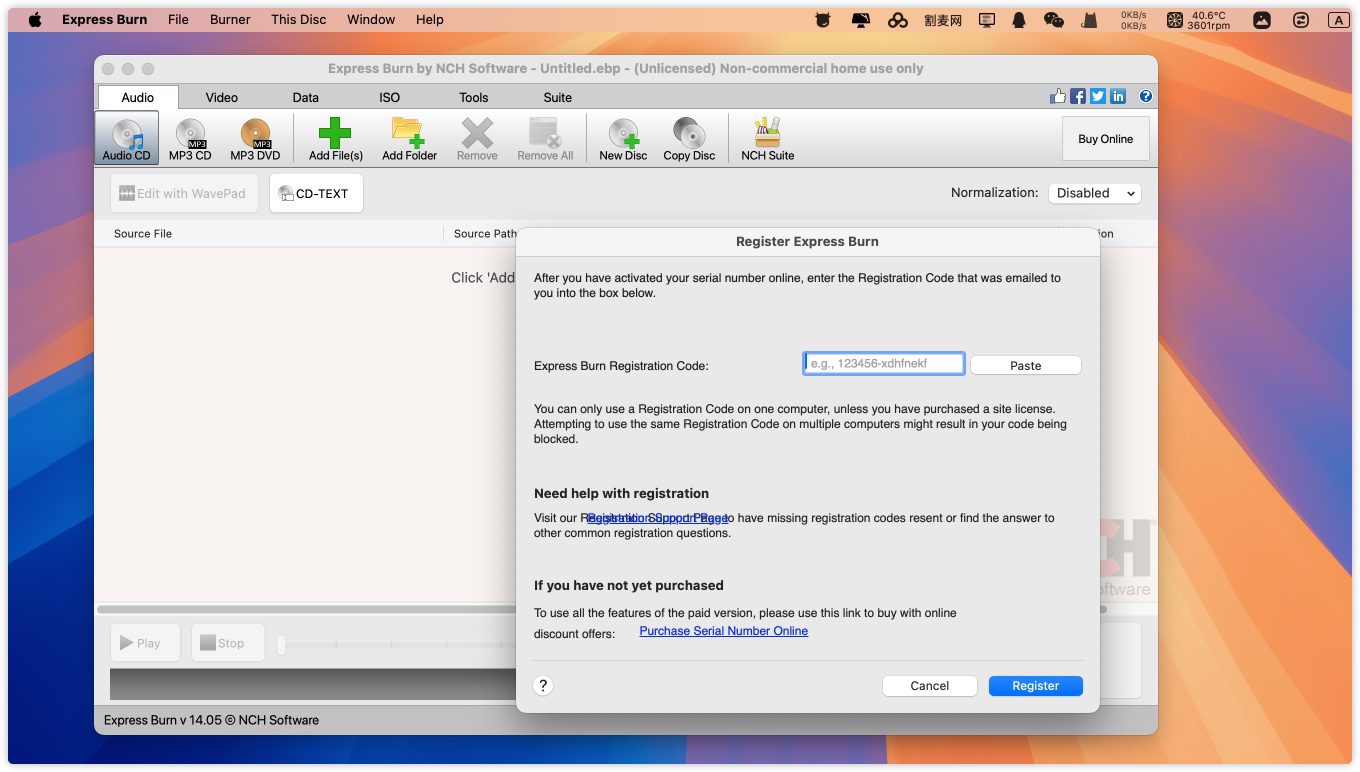Click the Paste button beside the code field
This screenshot has height=772, width=1360.
click(1025, 366)
